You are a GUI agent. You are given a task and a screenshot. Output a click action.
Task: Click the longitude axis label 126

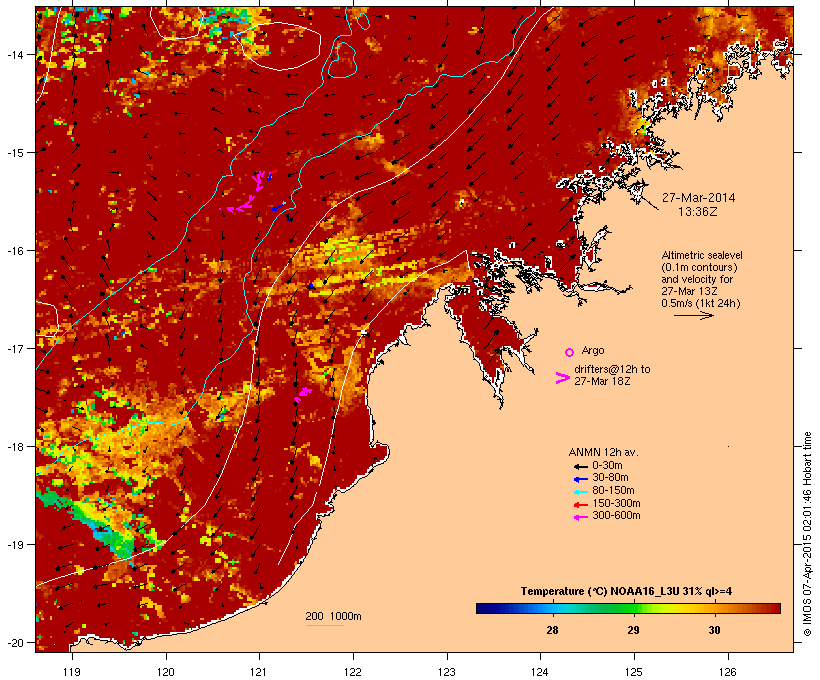click(x=728, y=672)
